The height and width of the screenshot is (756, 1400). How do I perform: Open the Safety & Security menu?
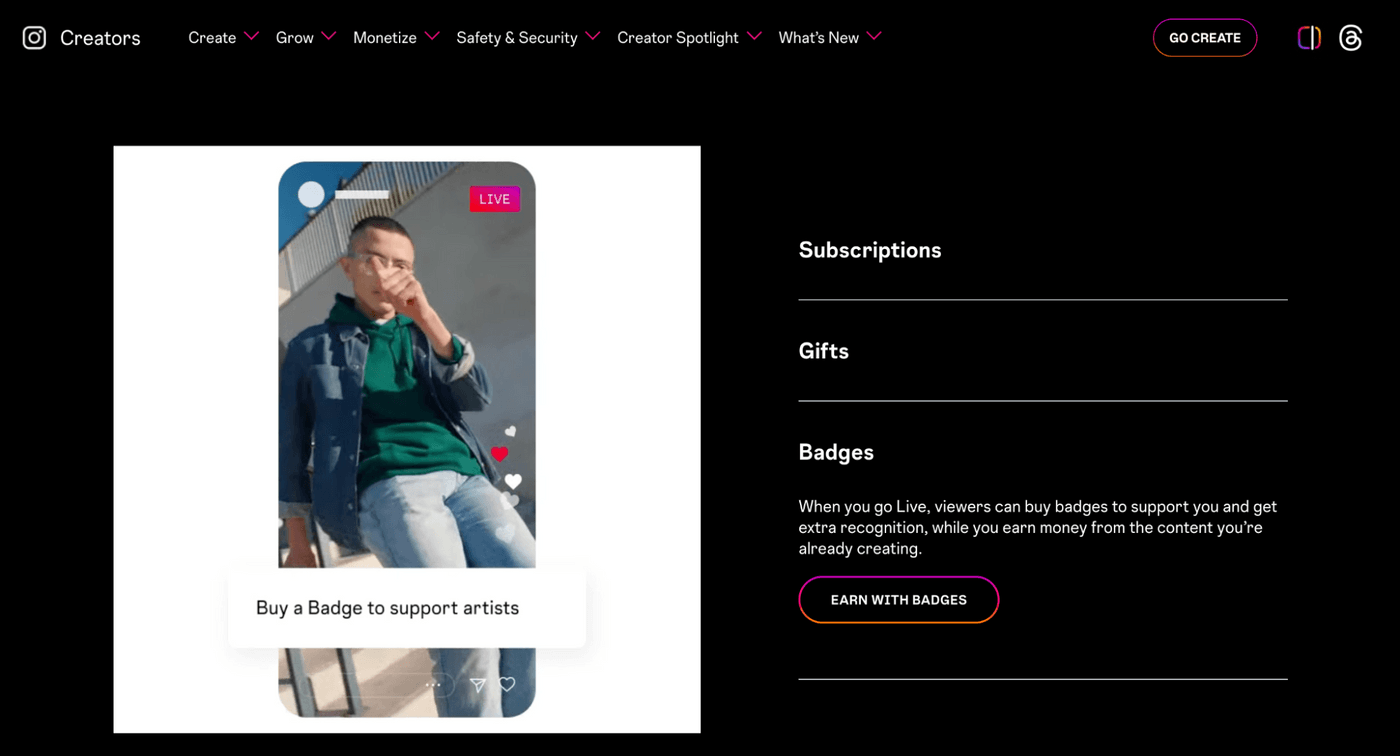517,38
